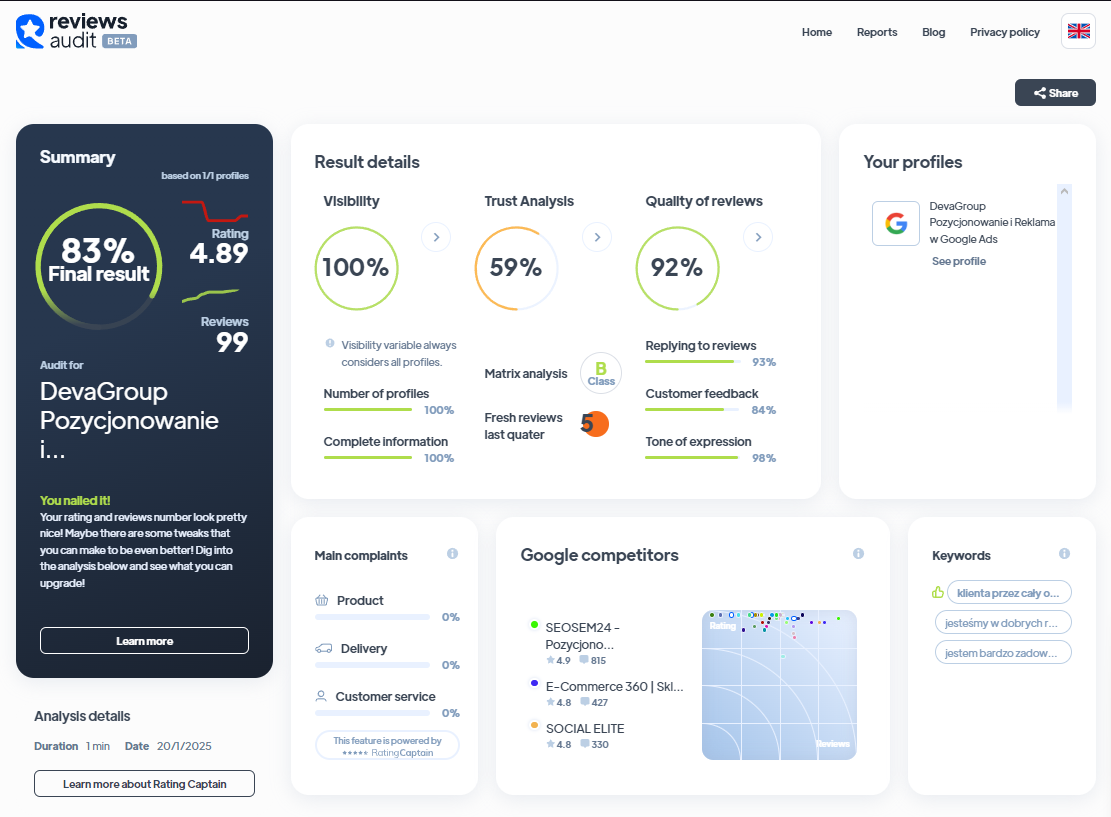Open the Privacy policy menu link
This screenshot has height=817, width=1111.
point(1005,32)
